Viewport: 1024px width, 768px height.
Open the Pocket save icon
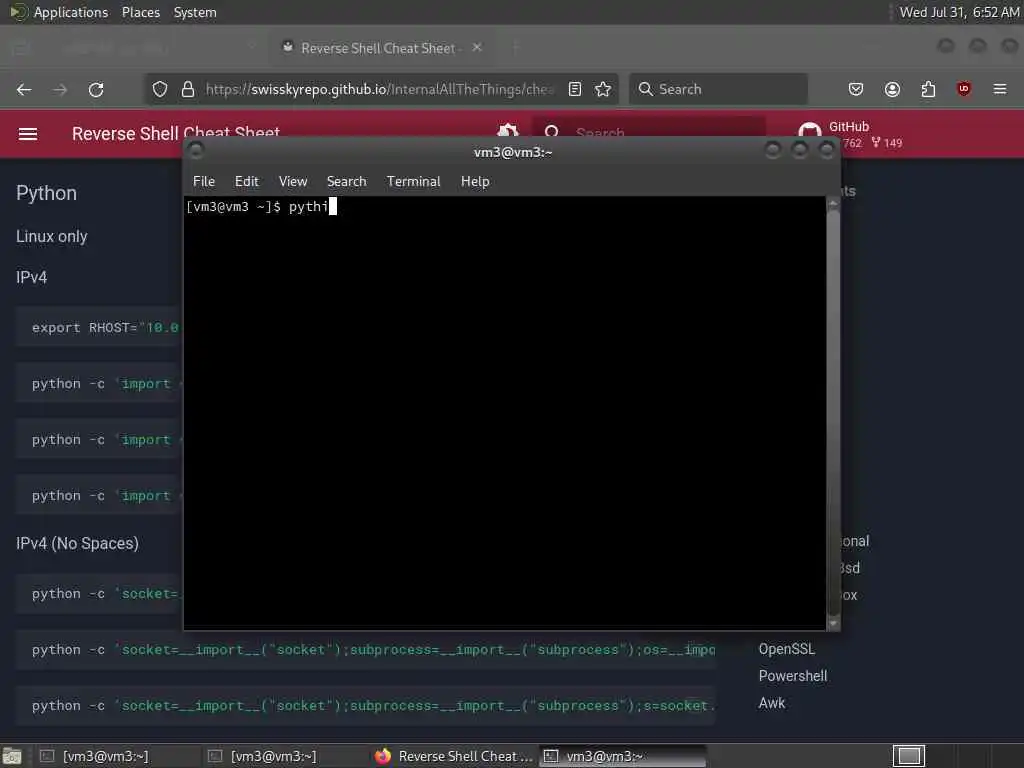point(856,89)
